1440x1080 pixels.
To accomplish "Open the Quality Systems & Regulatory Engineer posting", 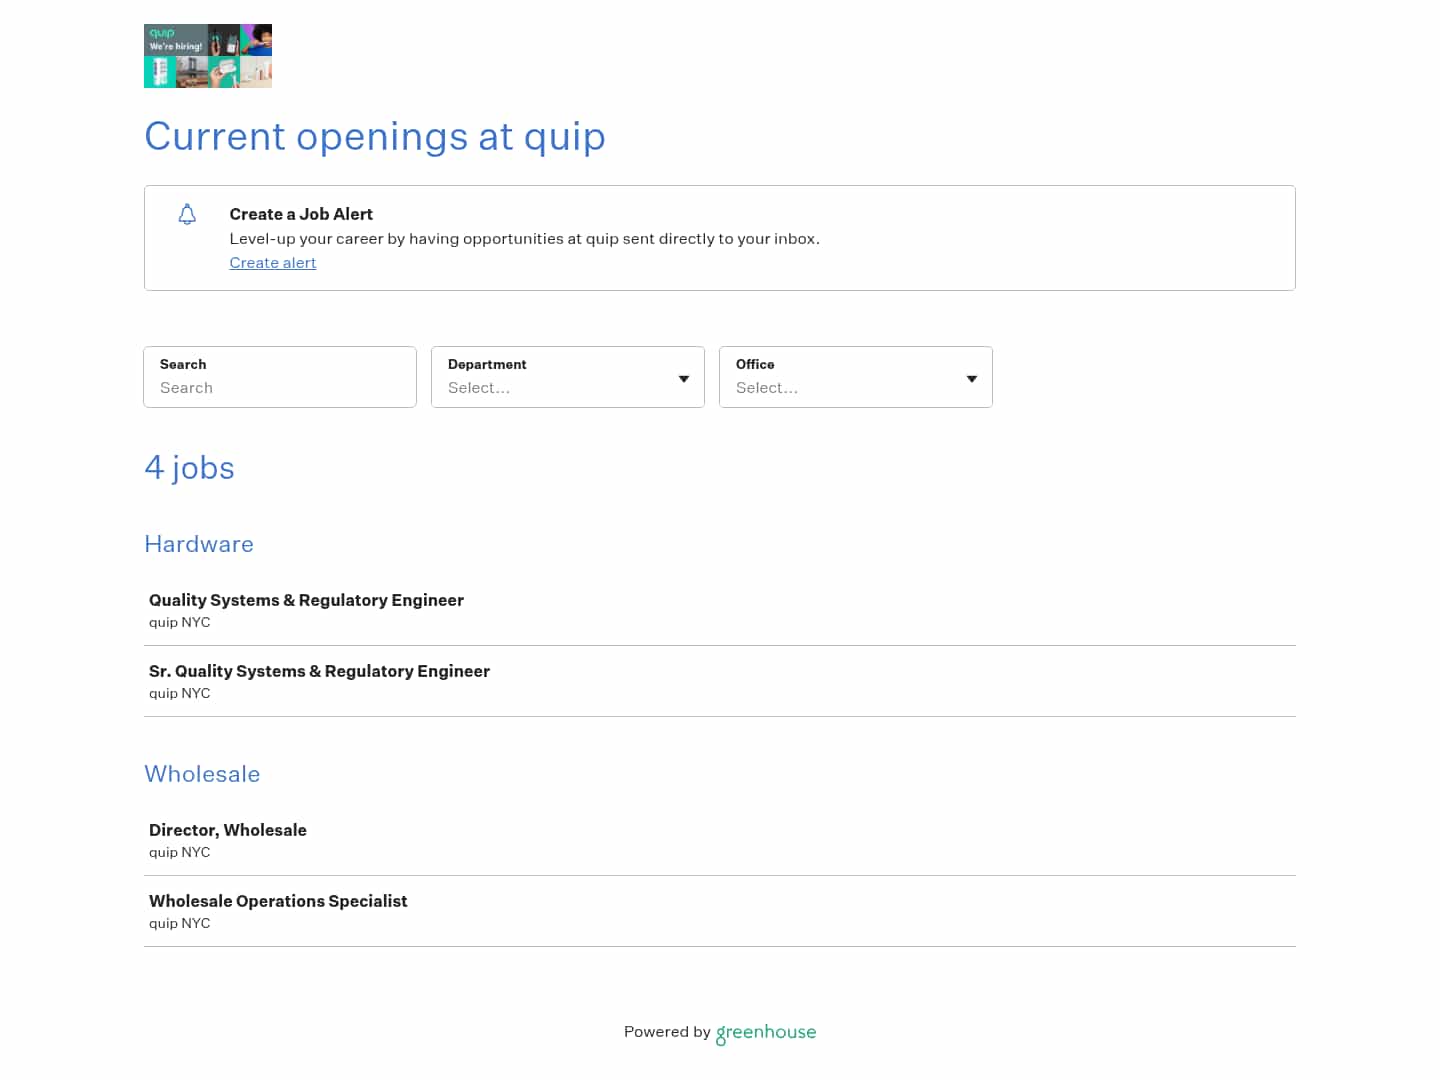I will click(306, 600).
